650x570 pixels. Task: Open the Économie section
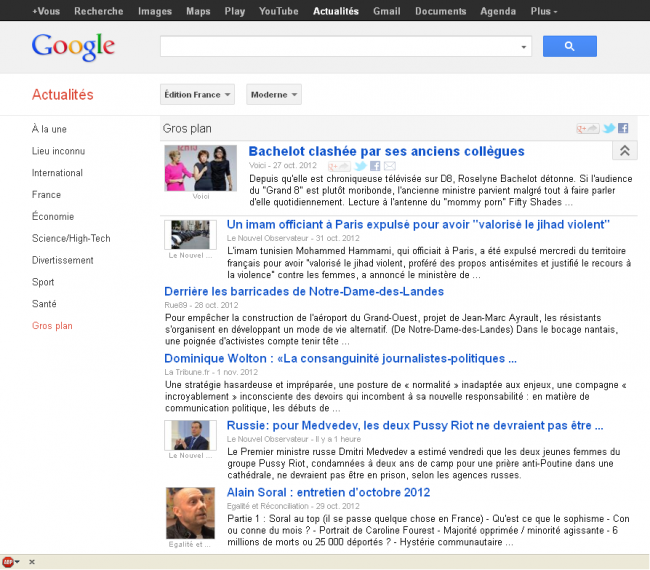(53, 216)
